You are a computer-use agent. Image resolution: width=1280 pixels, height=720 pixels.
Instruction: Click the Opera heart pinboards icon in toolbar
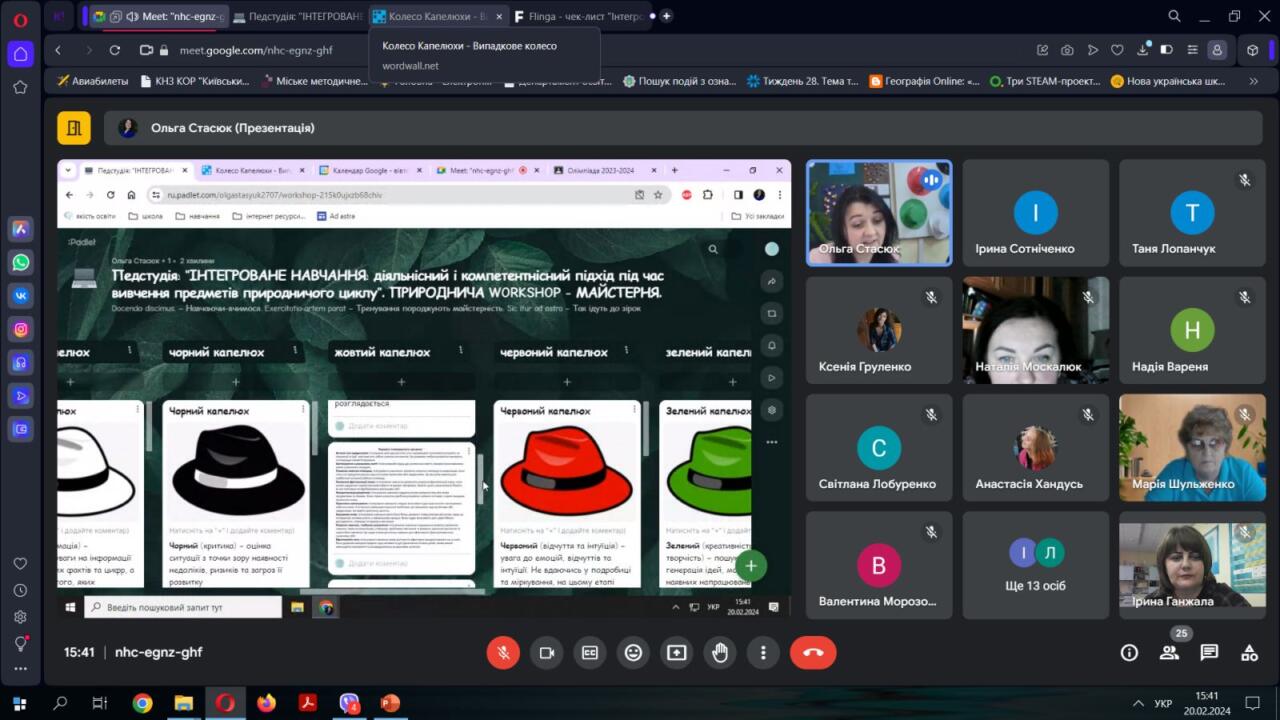1117,50
